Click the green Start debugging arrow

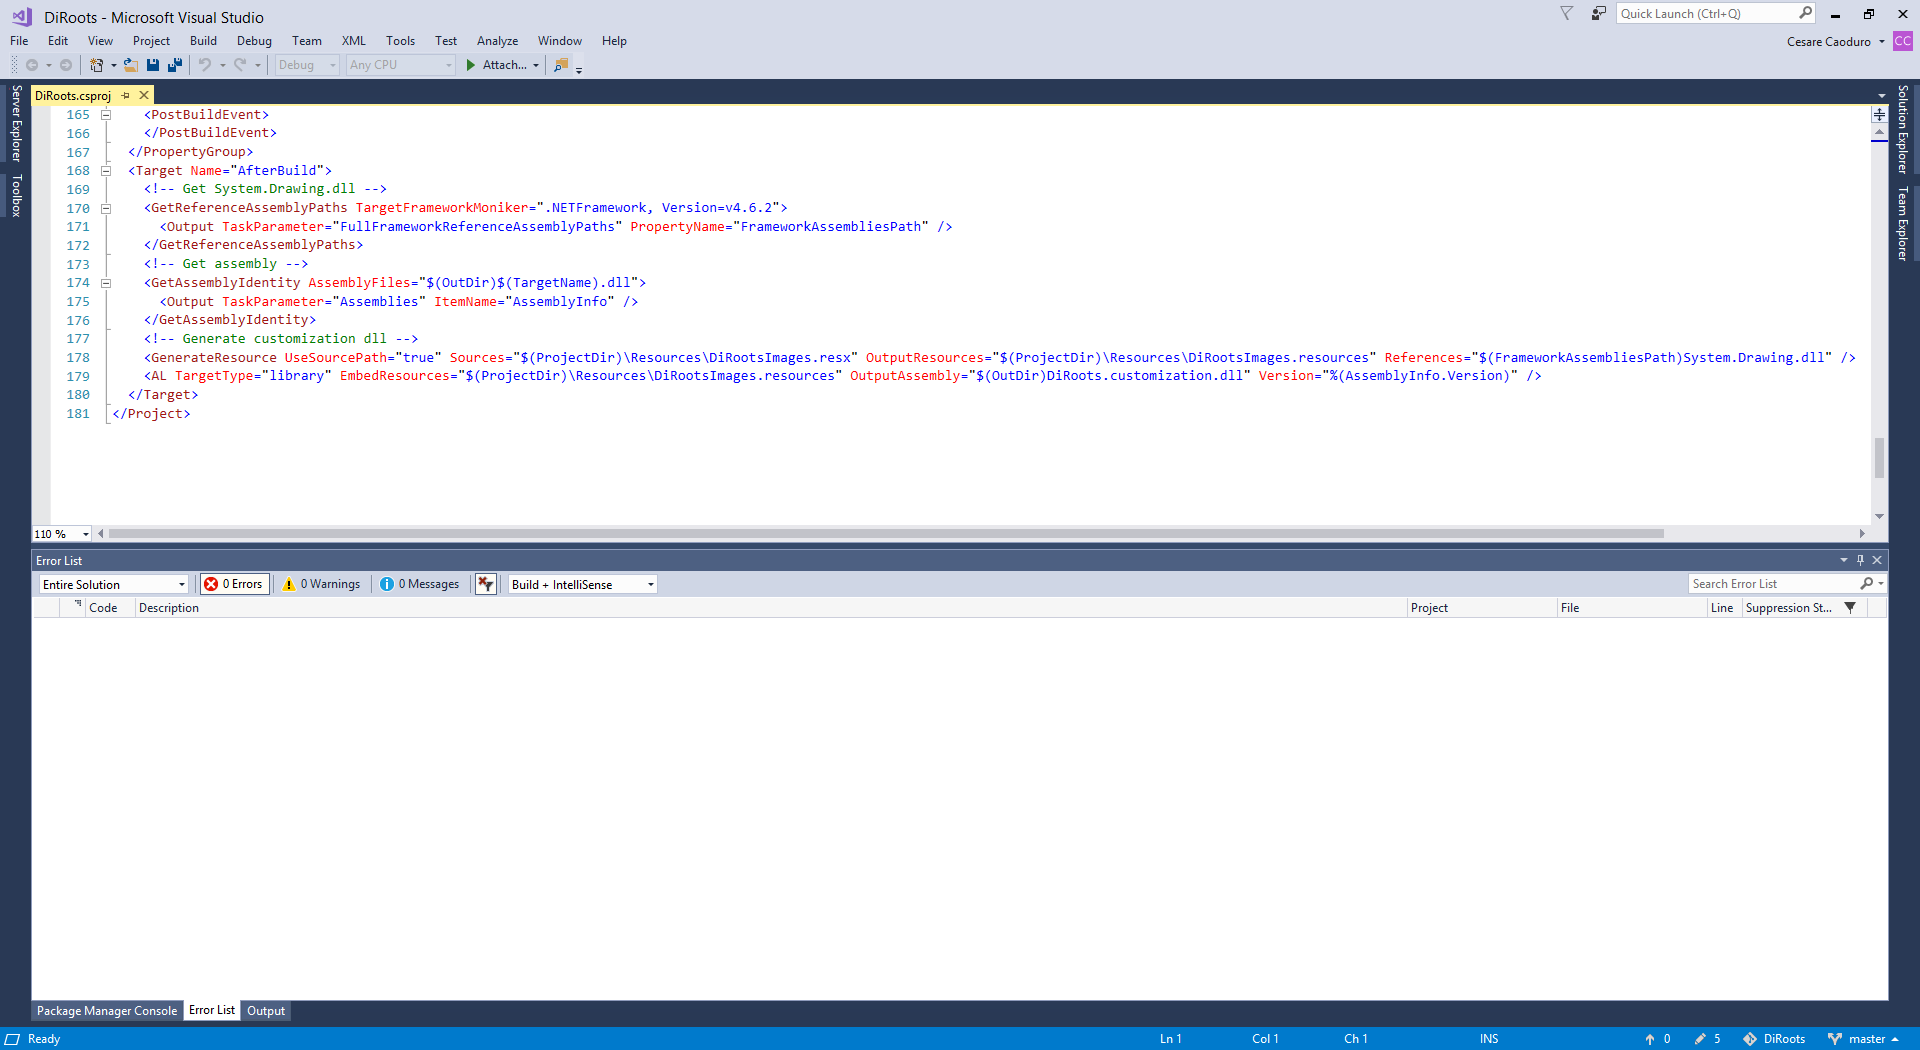tap(471, 65)
